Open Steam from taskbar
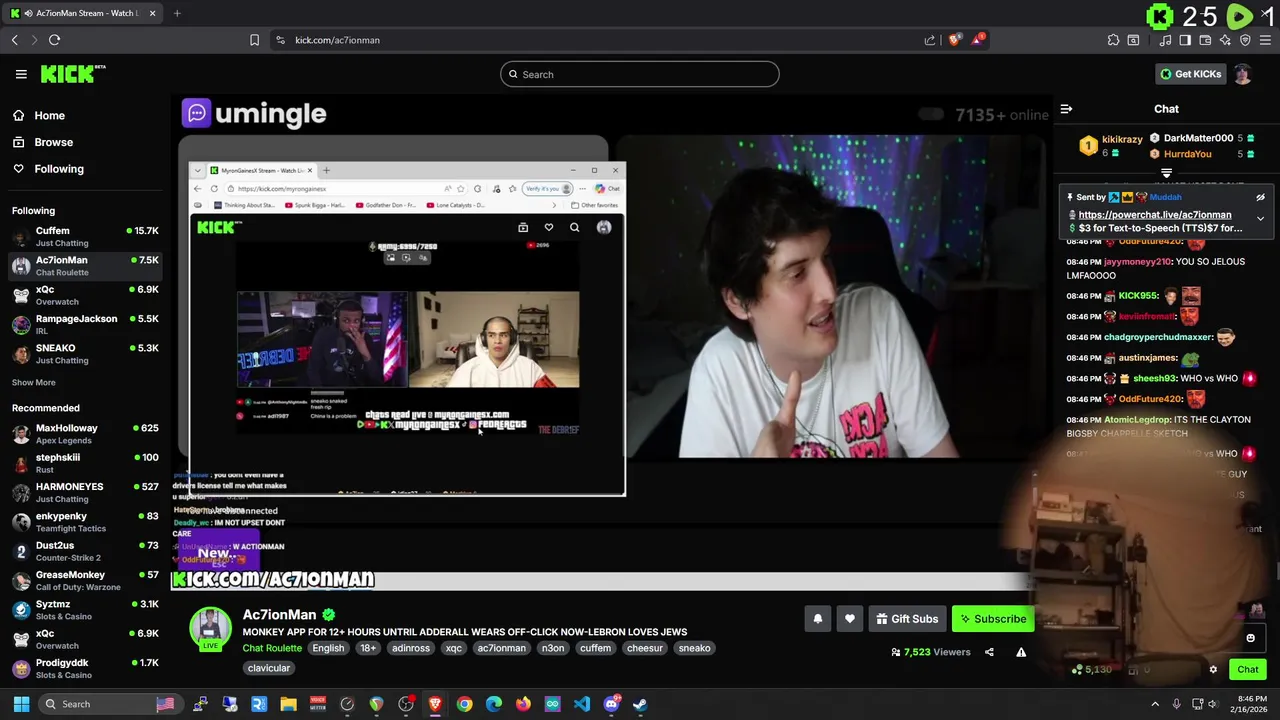Image resolution: width=1280 pixels, height=720 pixels. pyautogui.click(x=640, y=704)
